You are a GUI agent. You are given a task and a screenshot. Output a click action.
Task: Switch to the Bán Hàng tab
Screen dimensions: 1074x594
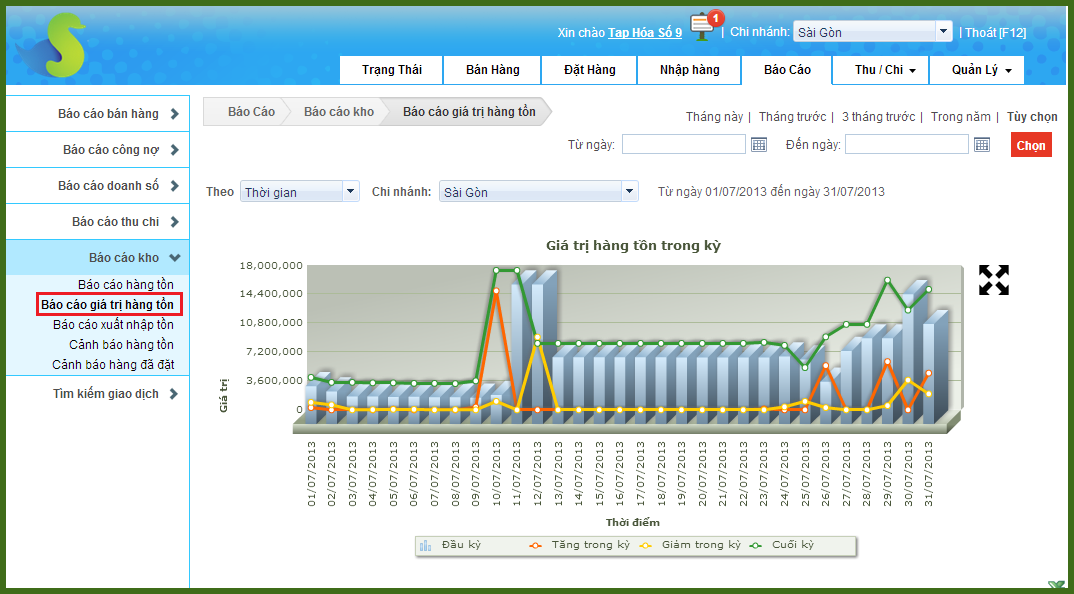(492, 70)
